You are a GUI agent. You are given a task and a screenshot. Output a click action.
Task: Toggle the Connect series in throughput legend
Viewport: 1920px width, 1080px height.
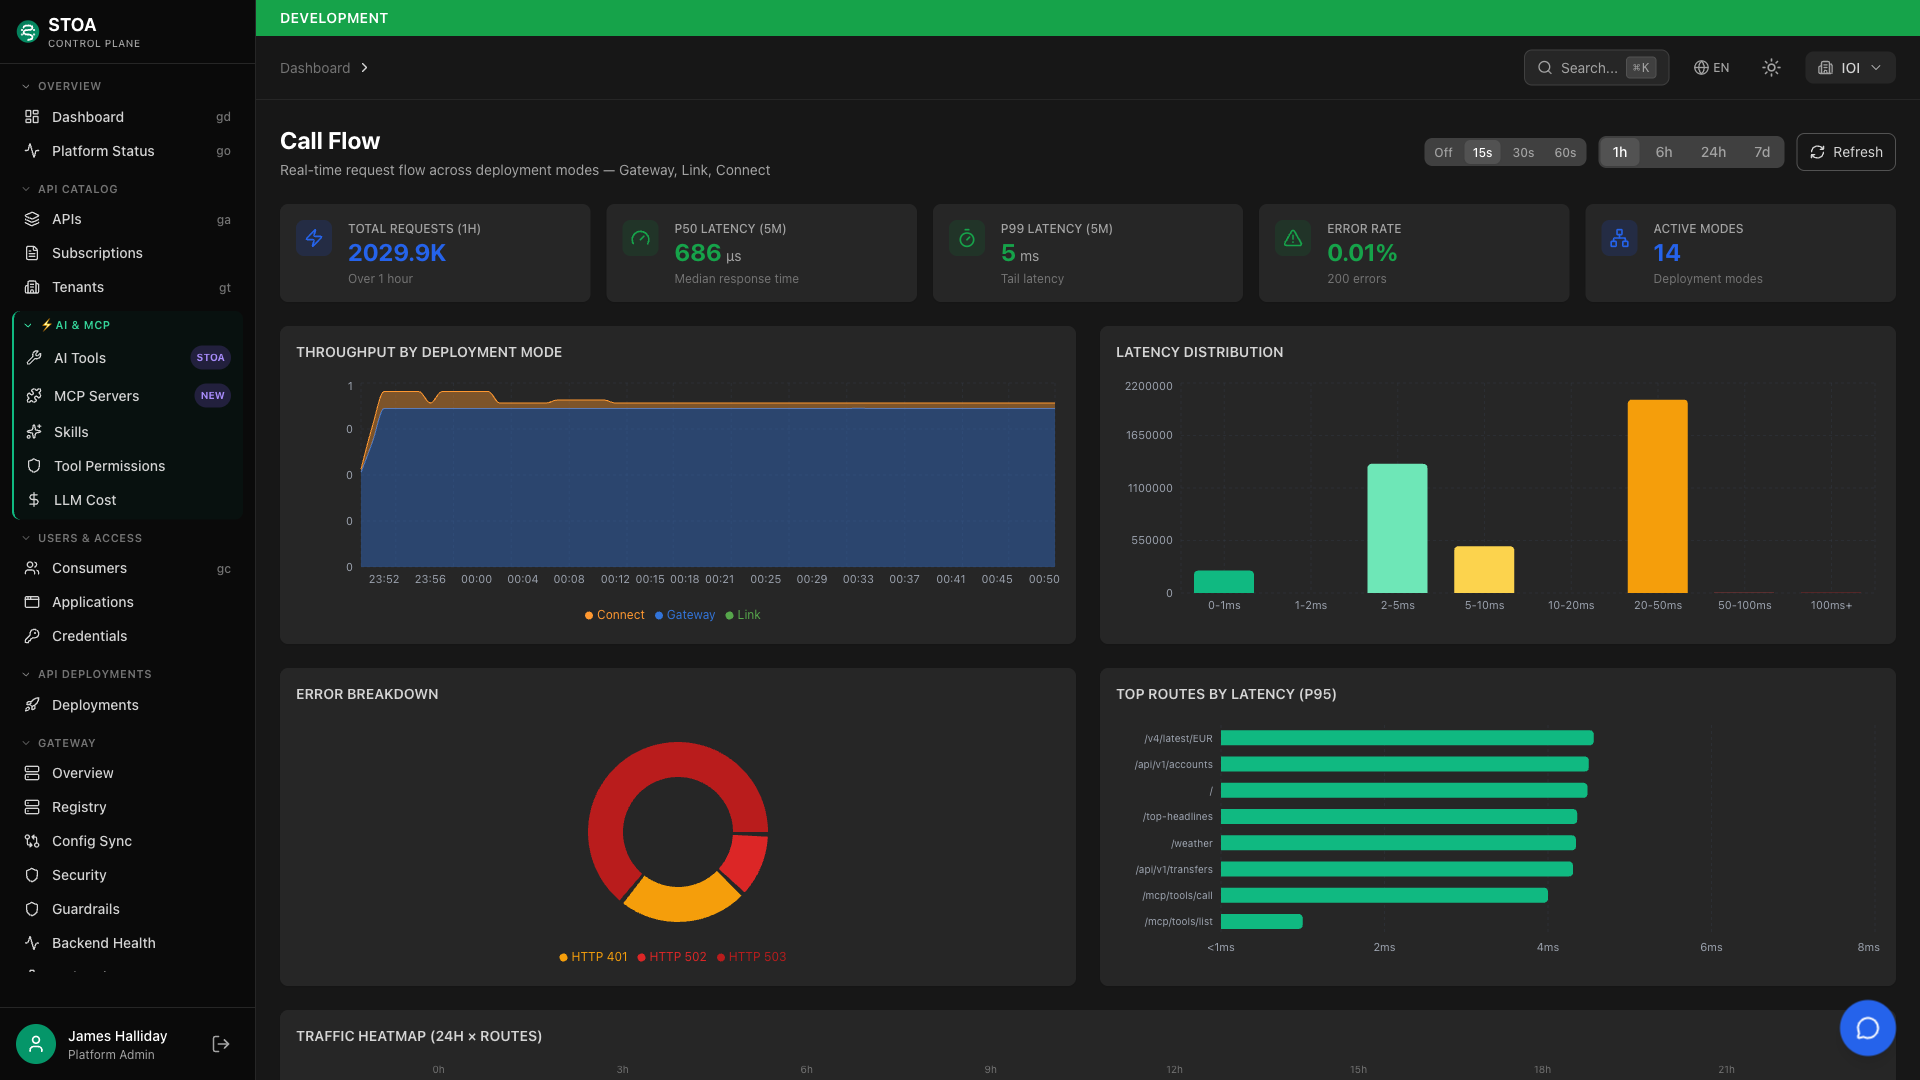tap(615, 615)
